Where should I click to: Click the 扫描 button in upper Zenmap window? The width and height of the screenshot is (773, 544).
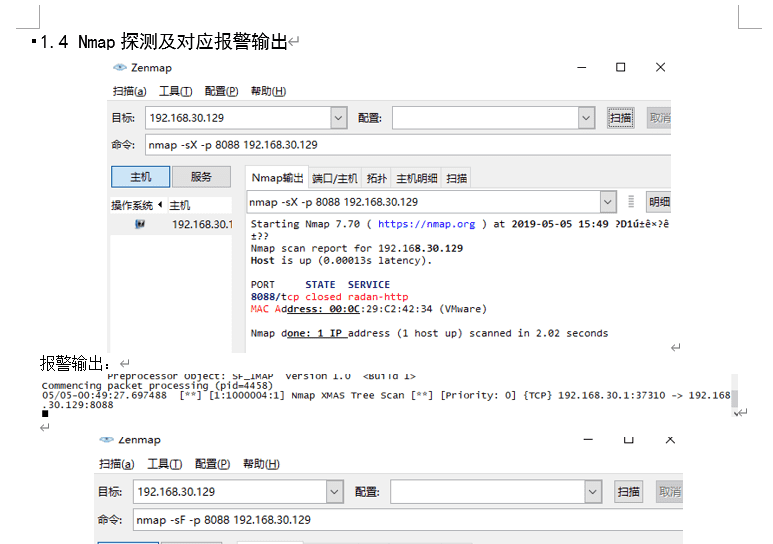[621, 118]
